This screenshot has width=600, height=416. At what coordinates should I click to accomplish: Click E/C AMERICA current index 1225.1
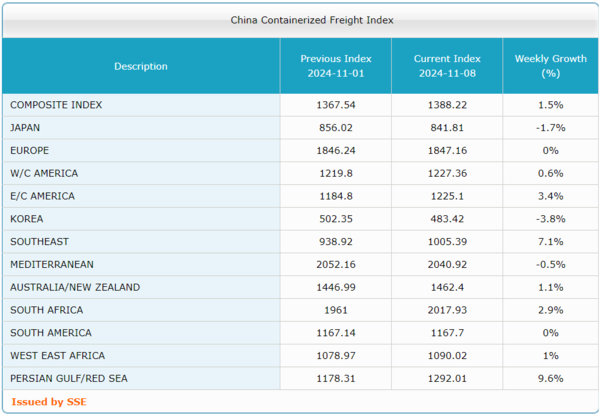(x=446, y=196)
